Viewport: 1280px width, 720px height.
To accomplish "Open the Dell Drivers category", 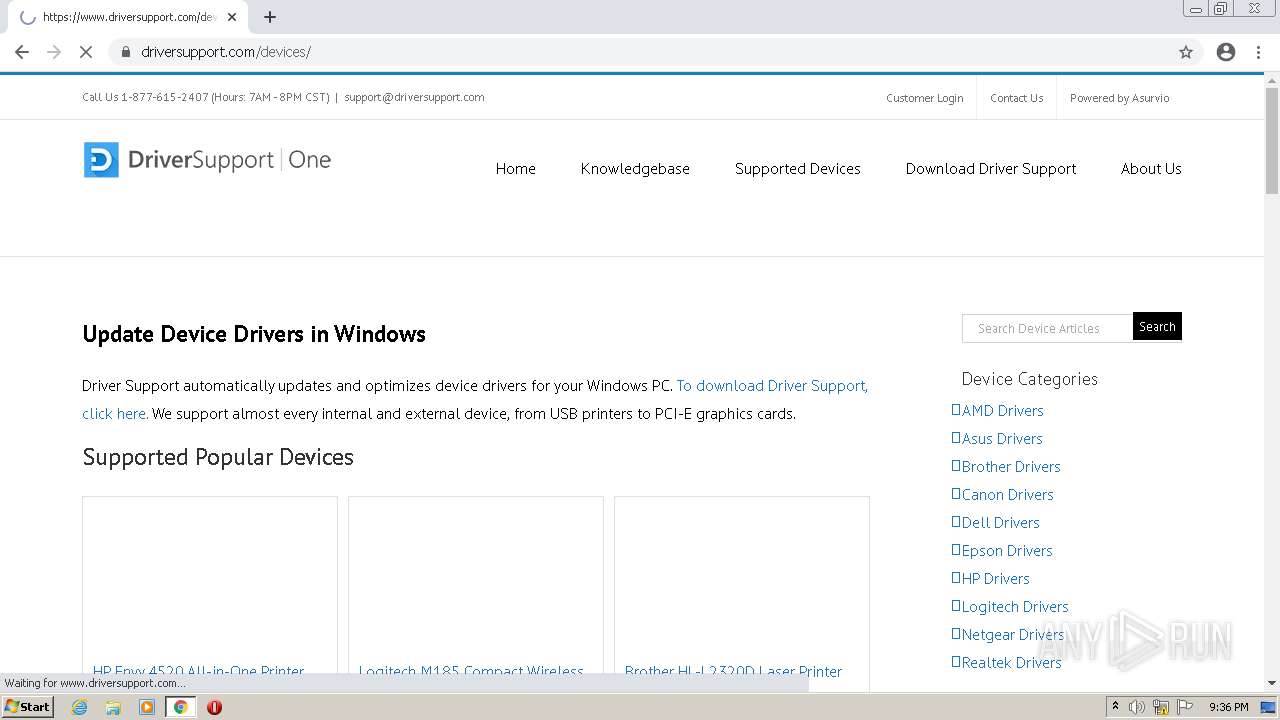I will [x=1000, y=522].
